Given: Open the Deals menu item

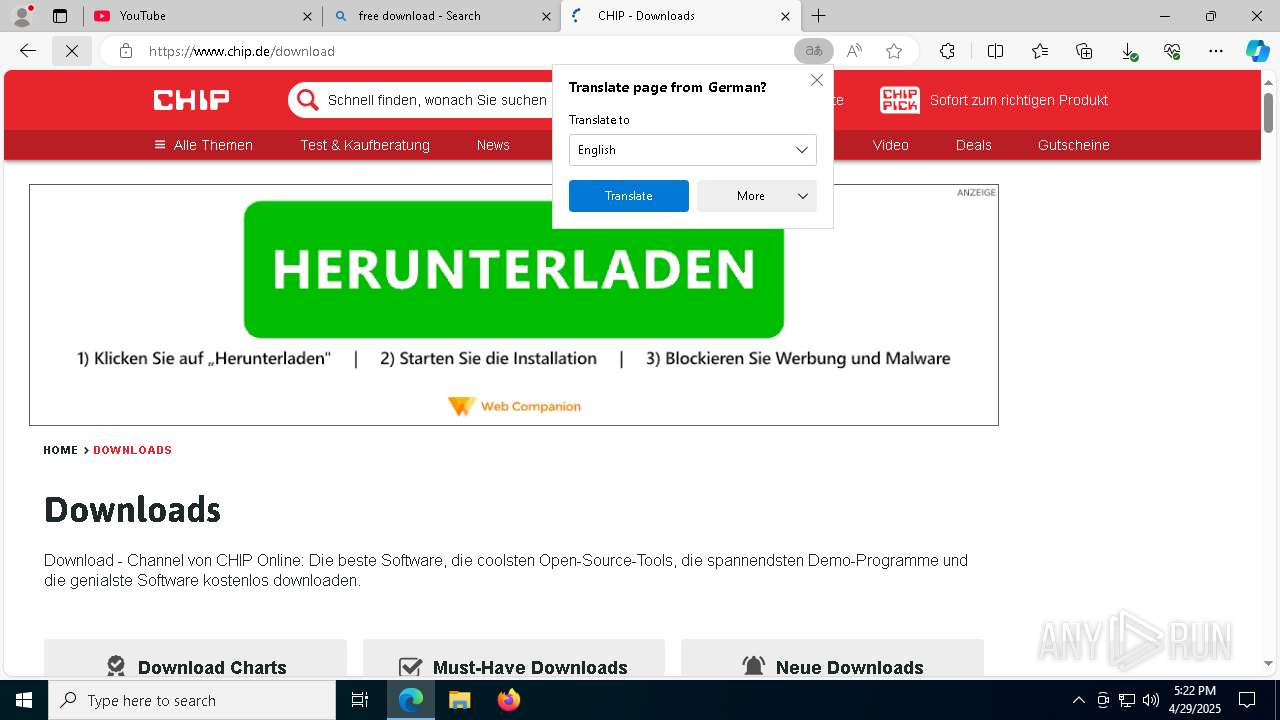Looking at the screenshot, I should click(x=973, y=145).
